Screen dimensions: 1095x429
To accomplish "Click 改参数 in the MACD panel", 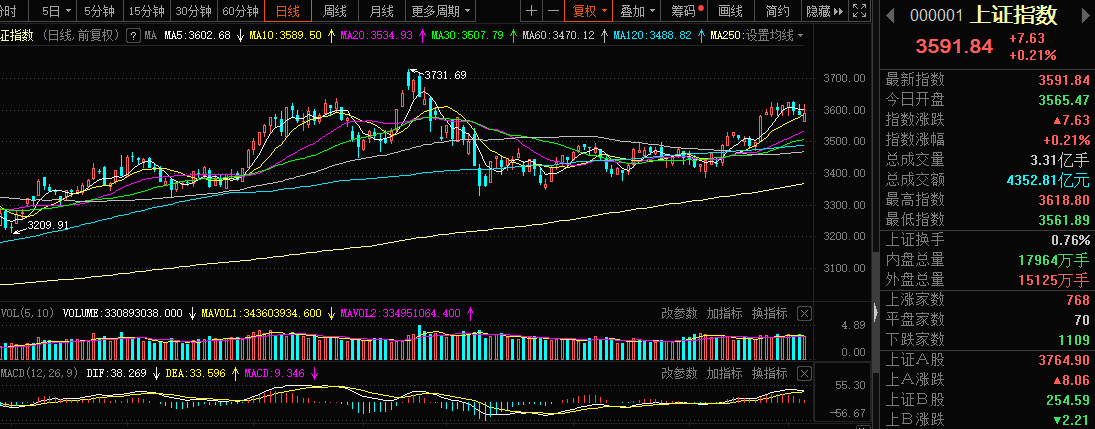I will pyautogui.click(x=679, y=373).
